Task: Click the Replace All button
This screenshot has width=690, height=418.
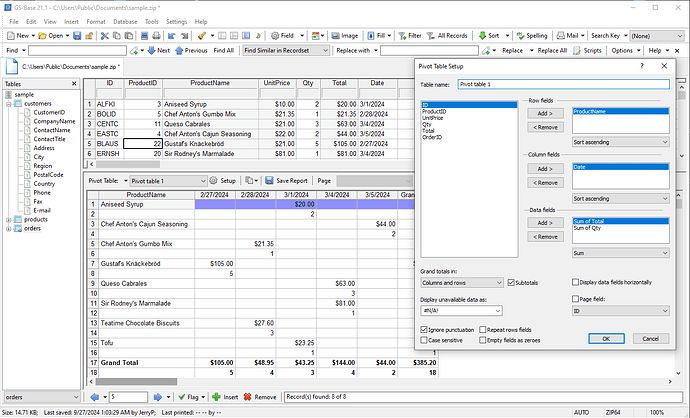Action: click(552, 51)
